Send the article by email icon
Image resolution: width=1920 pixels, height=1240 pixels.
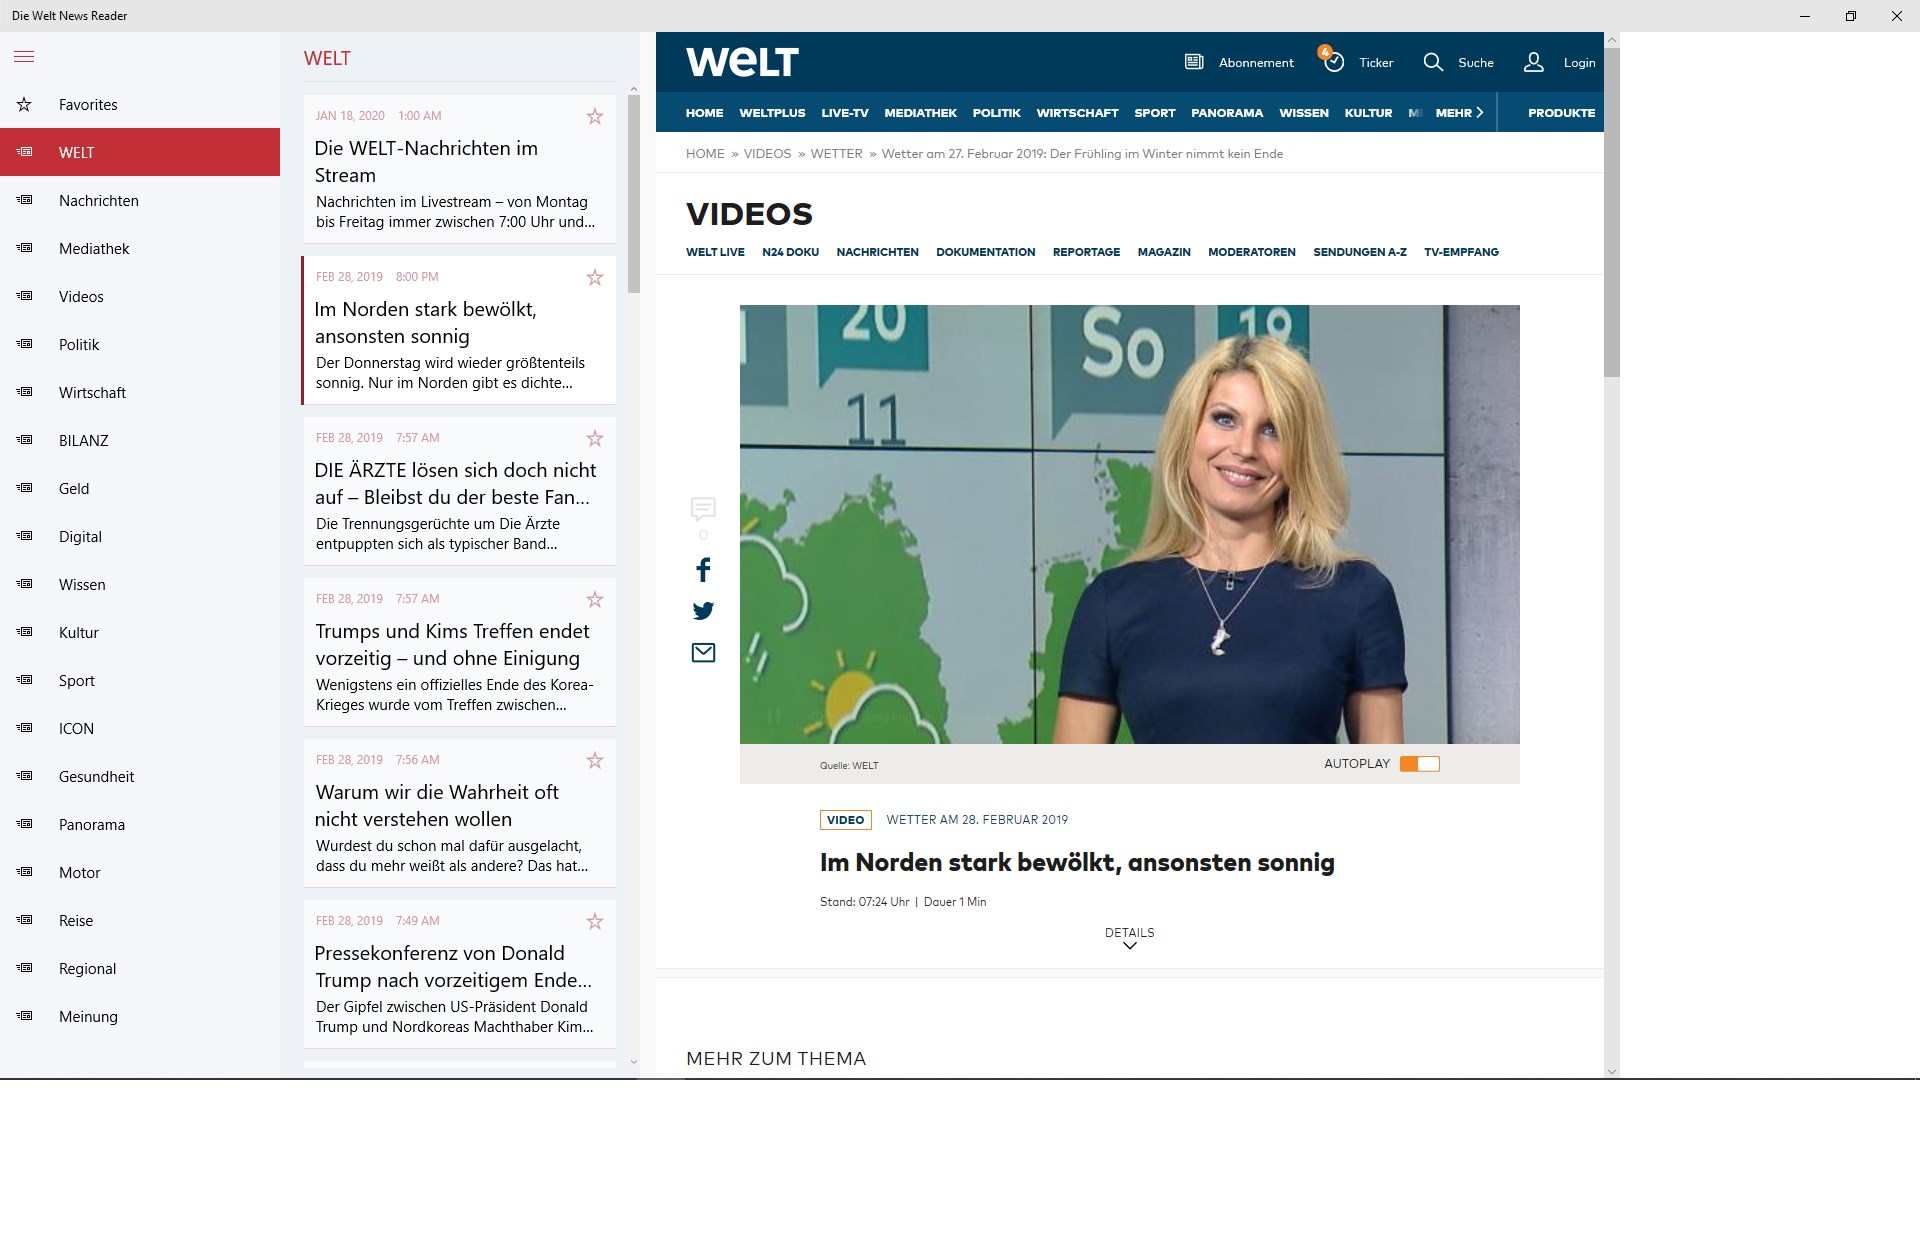pos(703,653)
